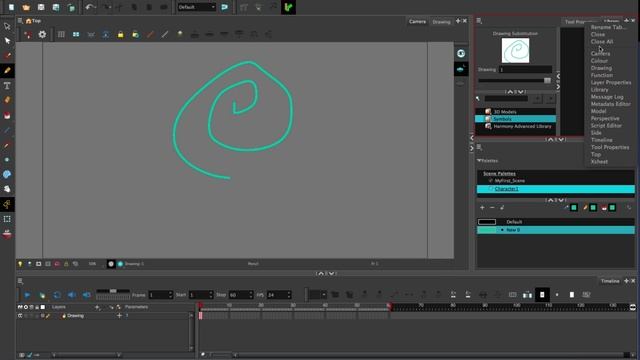Switch to the Timeline tab
Image resolution: width=640 pixels, height=360 pixels.
click(x=610, y=281)
